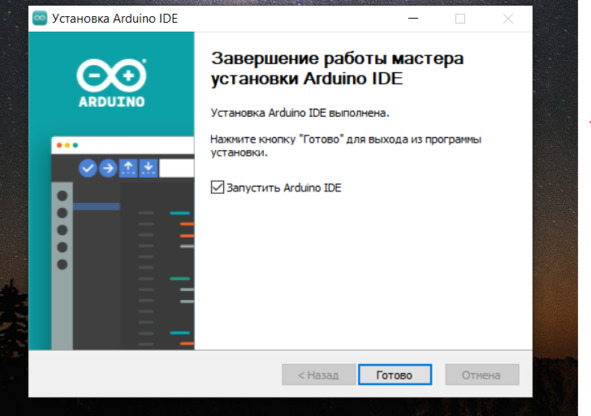Click the green dot in the illustrated window
This screenshot has width=591, height=416.
pos(75,145)
